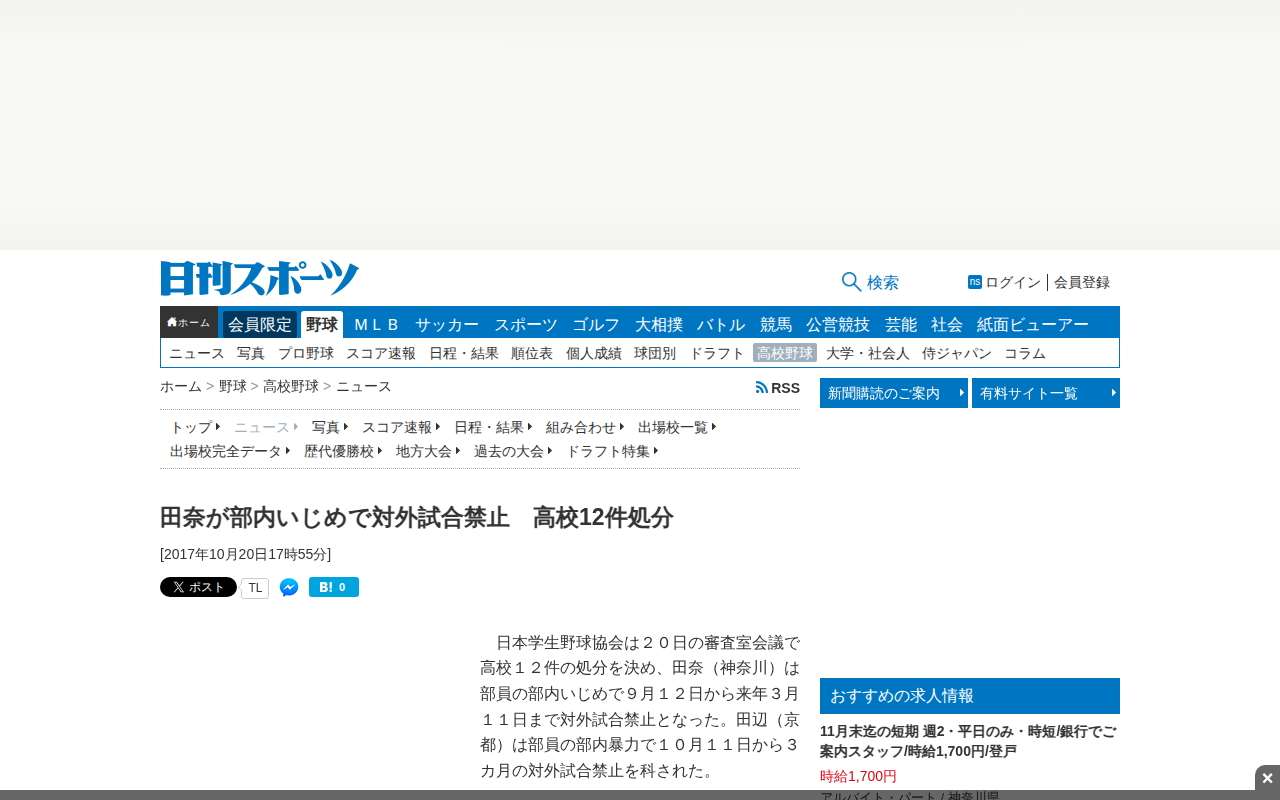1280x800 pixels.
Task: Click 写真 in the baseball sub-navigation bar
Action: point(251,353)
